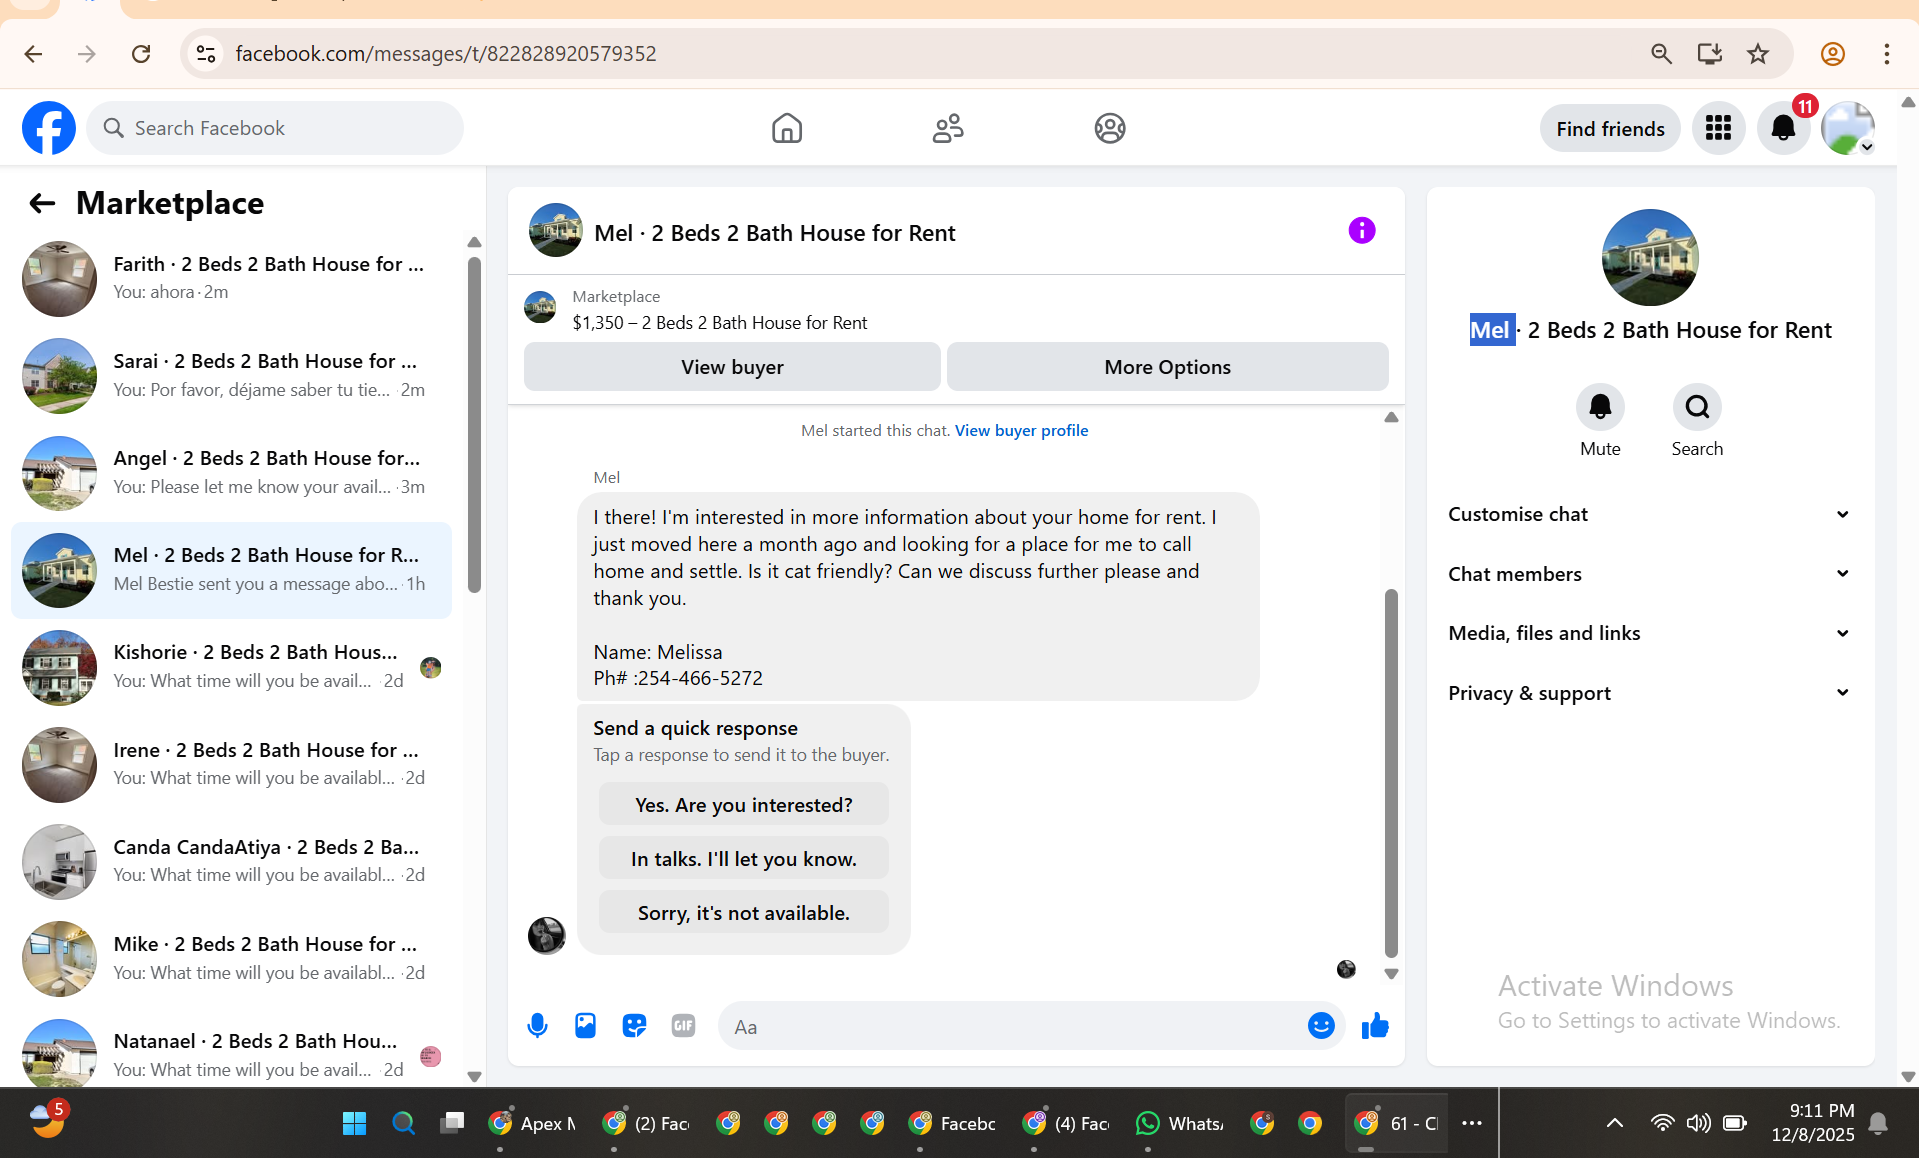
Task: Open notifications bell with 11 badge
Action: (1783, 128)
